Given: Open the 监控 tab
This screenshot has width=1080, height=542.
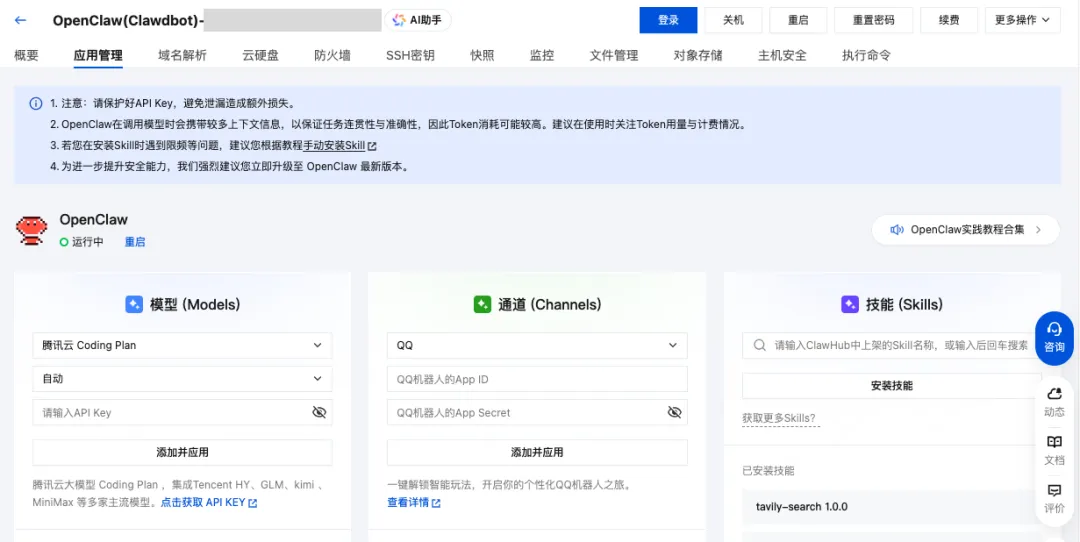Looking at the screenshot, I should pos(542,55).
